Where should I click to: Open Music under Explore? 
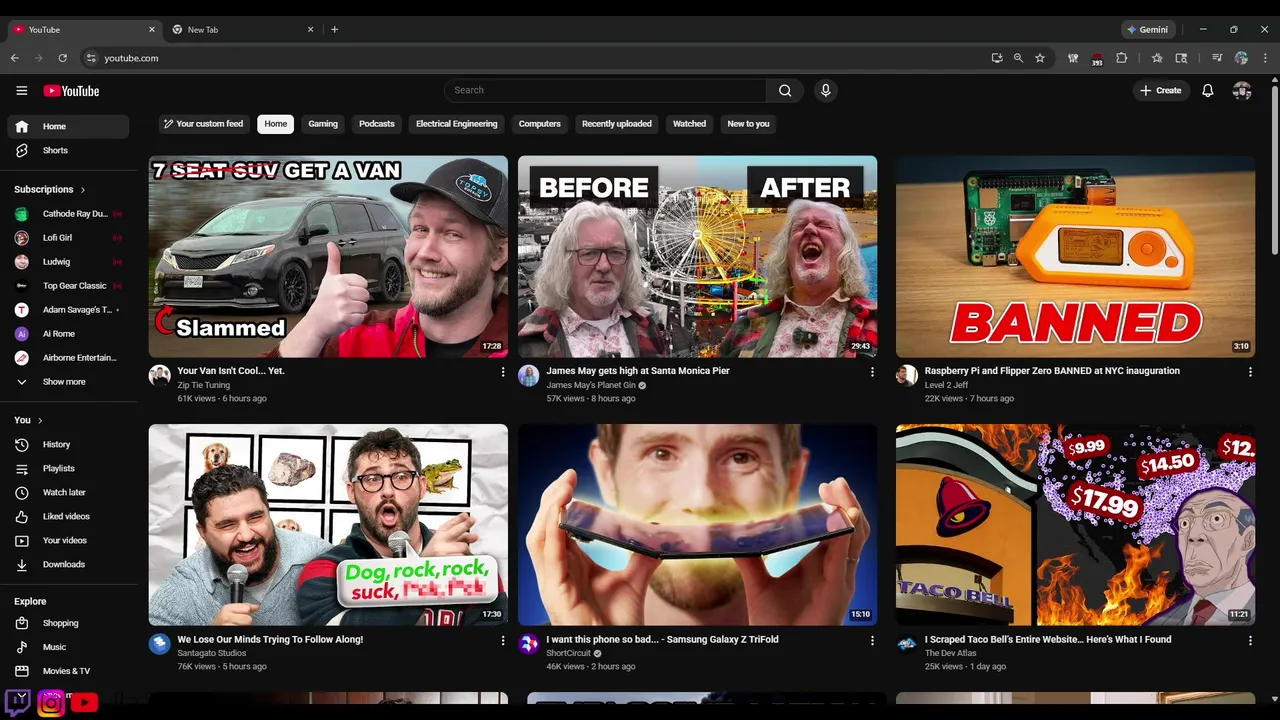[68, 647]
